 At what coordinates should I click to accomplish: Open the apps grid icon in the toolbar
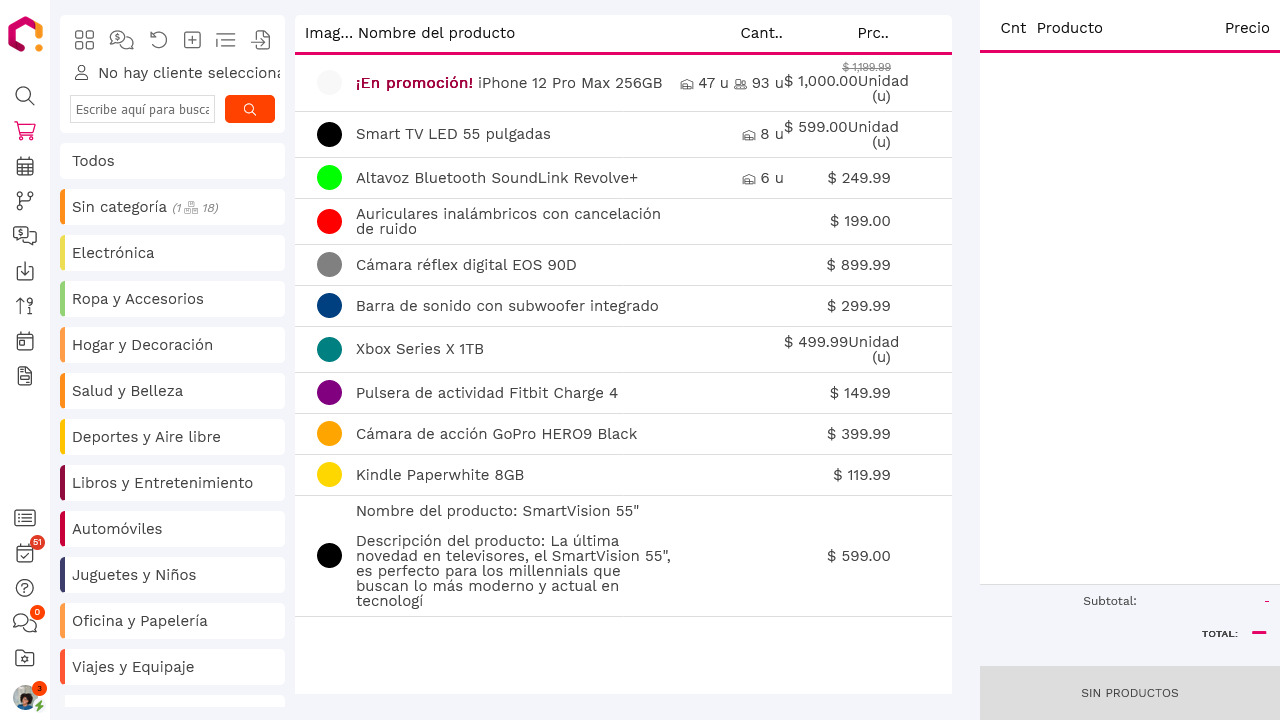[x=84, y=40]
